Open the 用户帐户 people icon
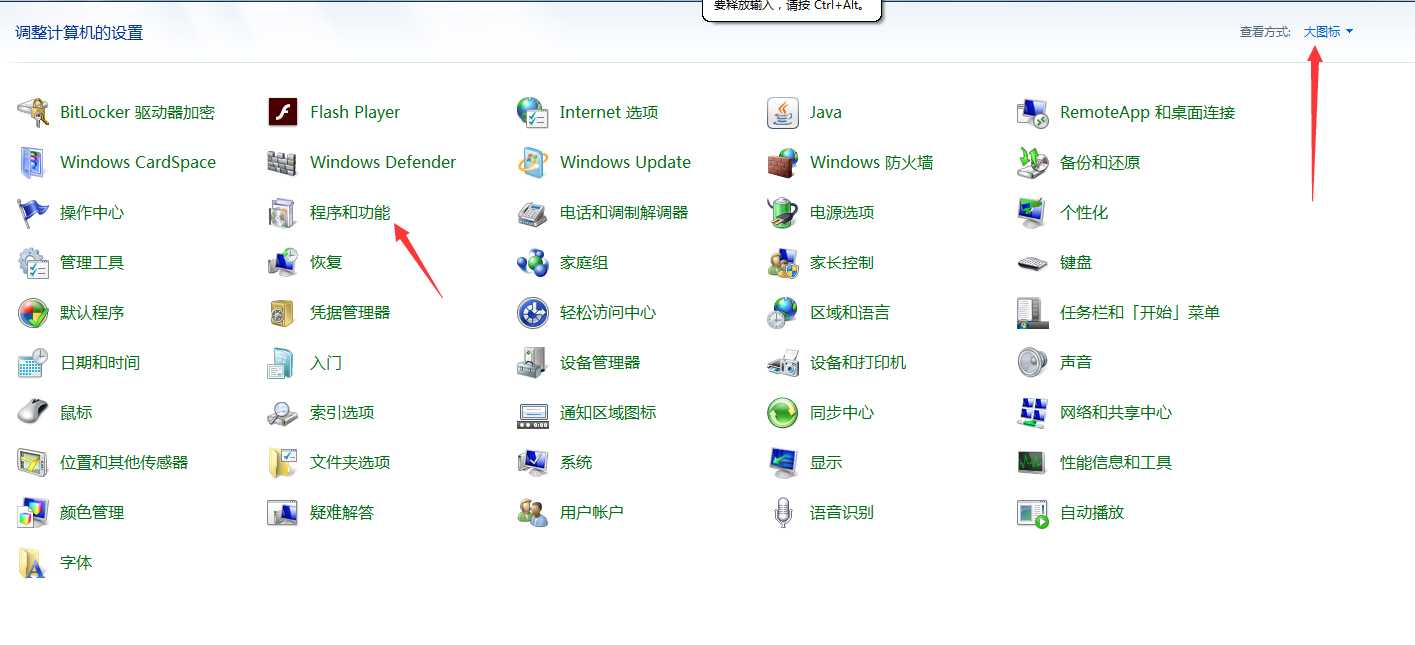 coord(533,512)
